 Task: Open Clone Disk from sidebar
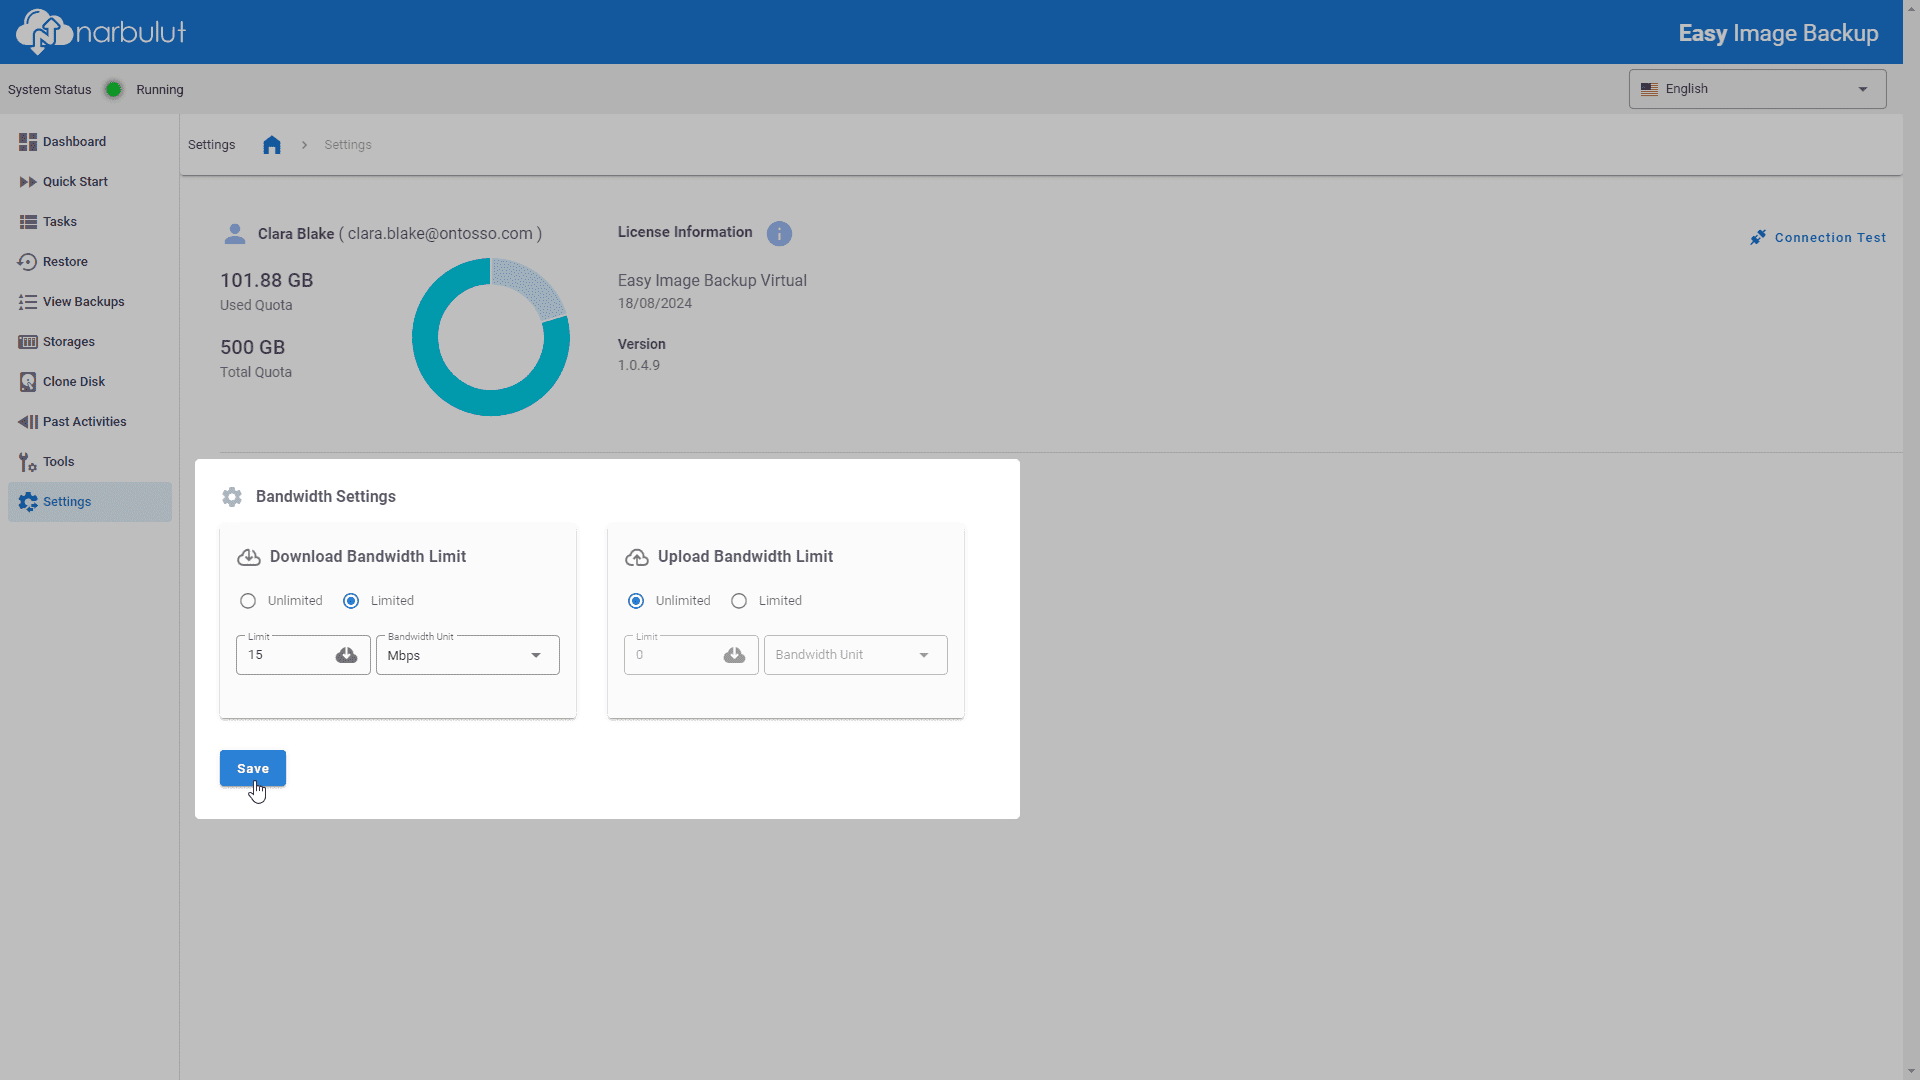(90, 382)
